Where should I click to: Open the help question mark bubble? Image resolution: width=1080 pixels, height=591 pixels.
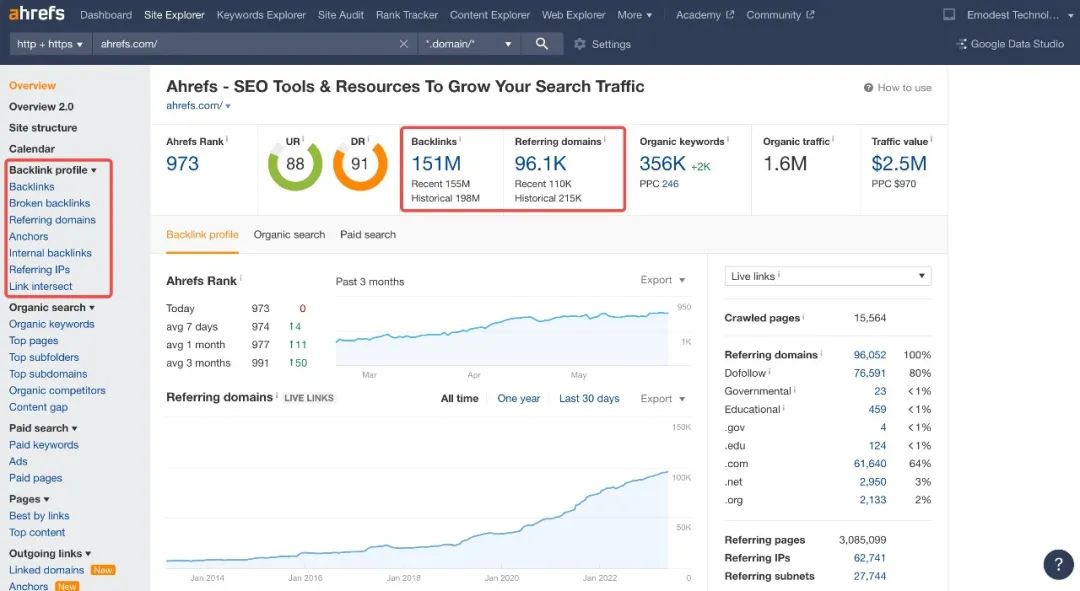coord(1058,564)
